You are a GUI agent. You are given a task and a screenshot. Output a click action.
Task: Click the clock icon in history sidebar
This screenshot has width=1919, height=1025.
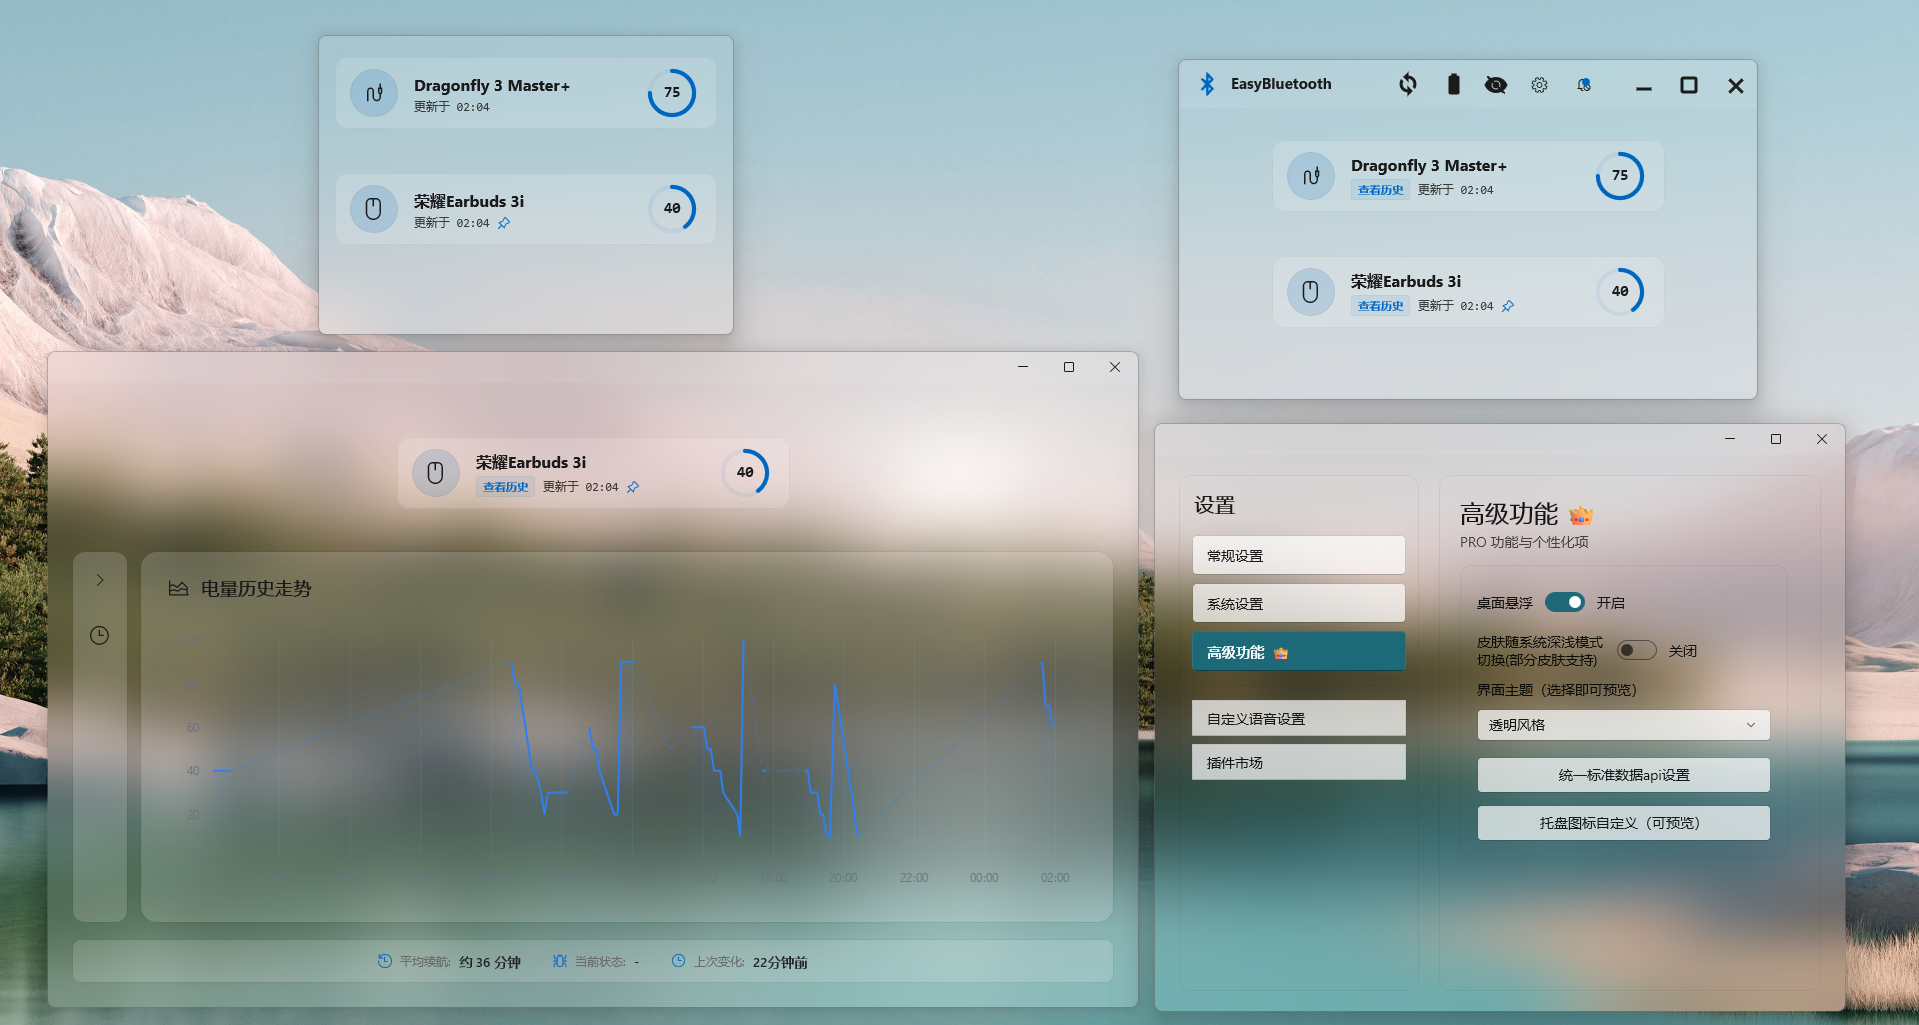tap(100, 636)
